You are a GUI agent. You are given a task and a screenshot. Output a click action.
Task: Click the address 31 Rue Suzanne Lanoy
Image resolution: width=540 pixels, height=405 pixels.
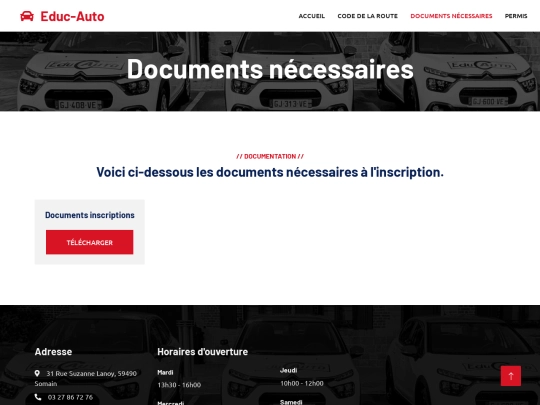click(86, 378)
